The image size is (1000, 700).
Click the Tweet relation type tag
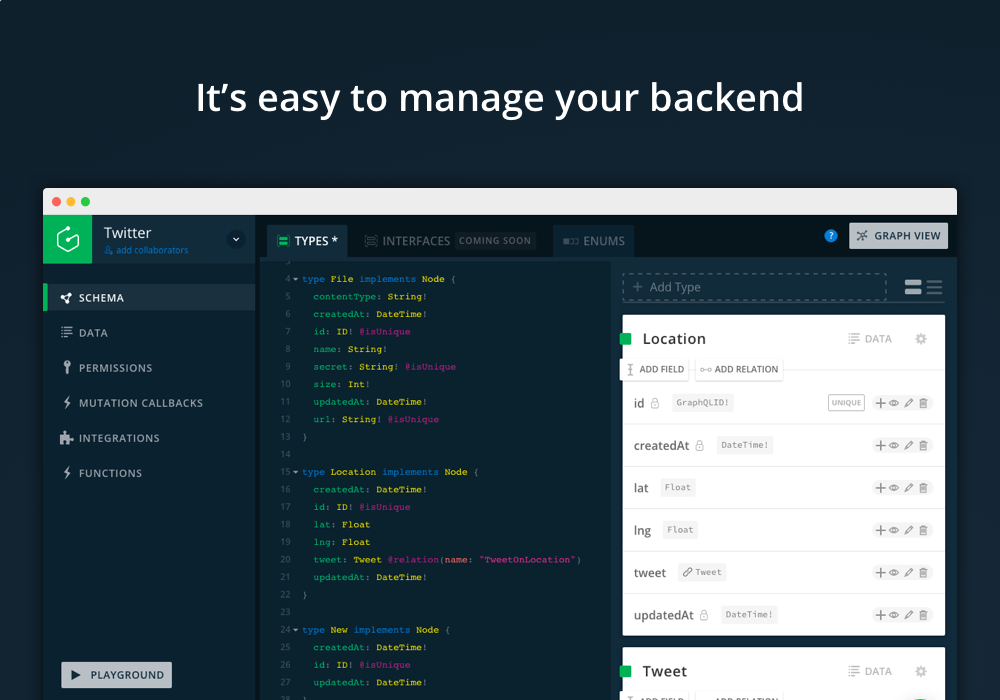[702, 572]
